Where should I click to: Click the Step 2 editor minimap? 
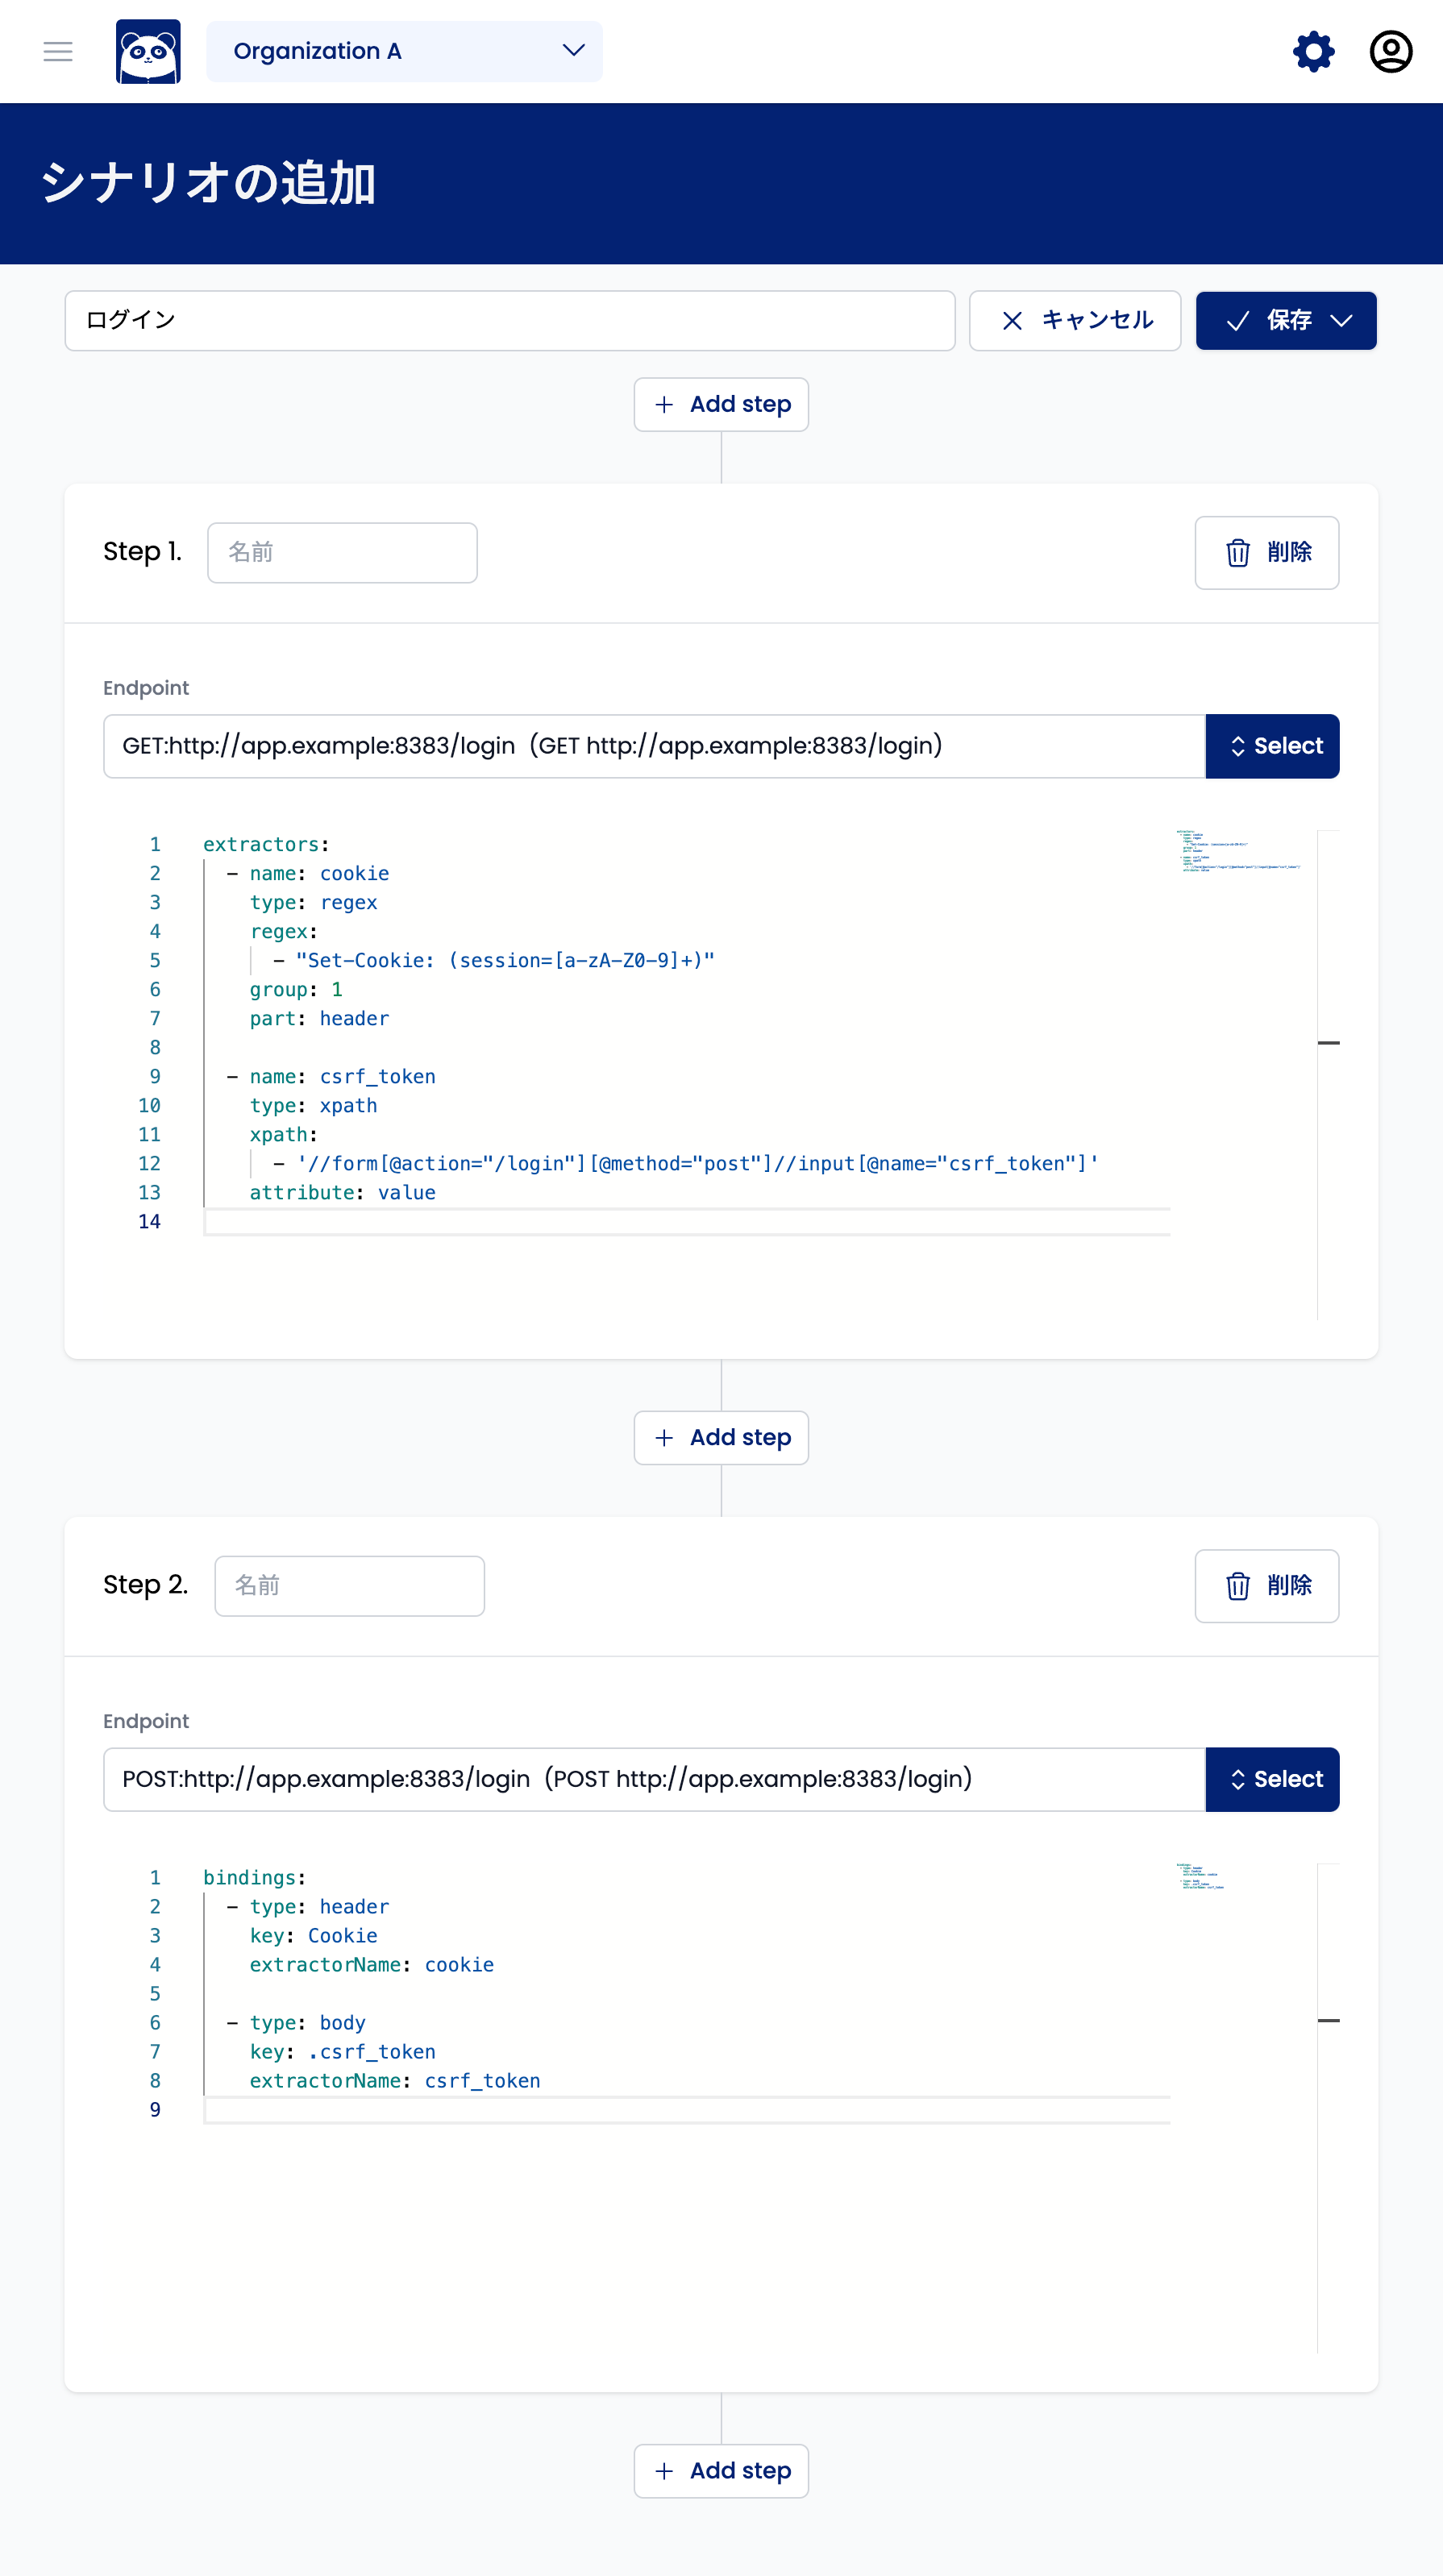[x=1200, y=1877]
